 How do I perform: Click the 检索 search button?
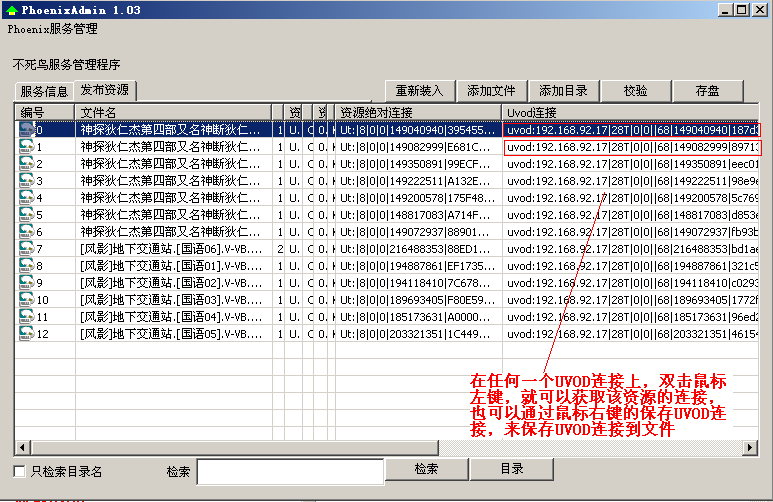[426, 468]
